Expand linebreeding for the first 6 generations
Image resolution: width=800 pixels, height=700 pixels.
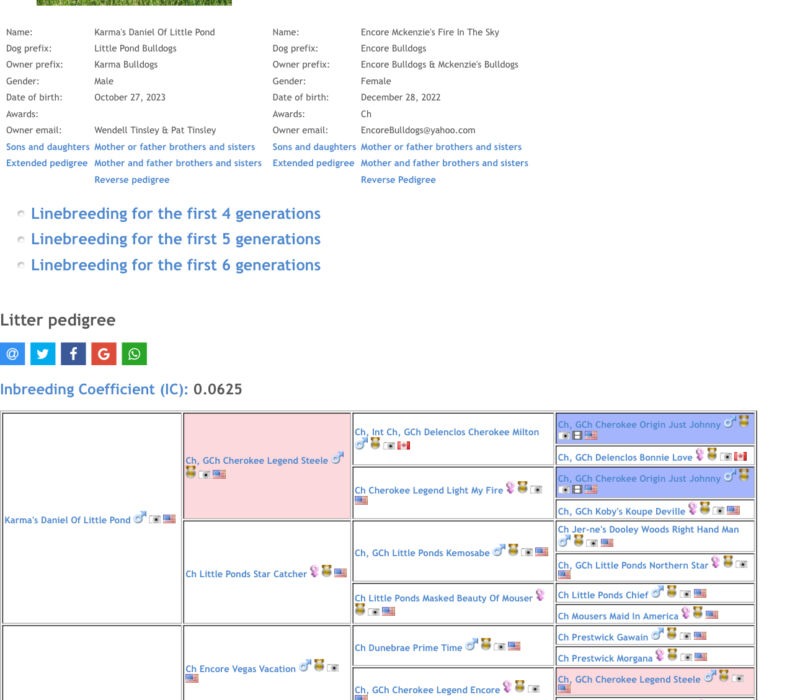pos(175,265)
